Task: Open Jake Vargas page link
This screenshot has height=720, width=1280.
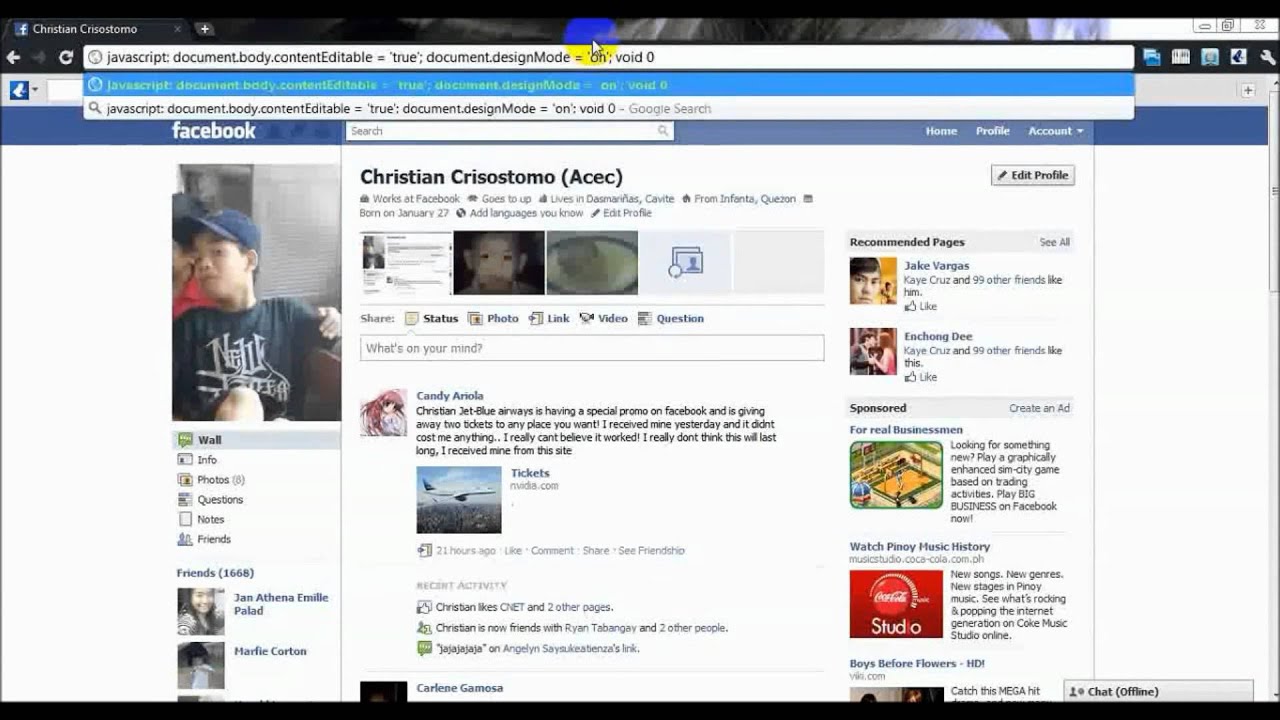Action: 937,266
